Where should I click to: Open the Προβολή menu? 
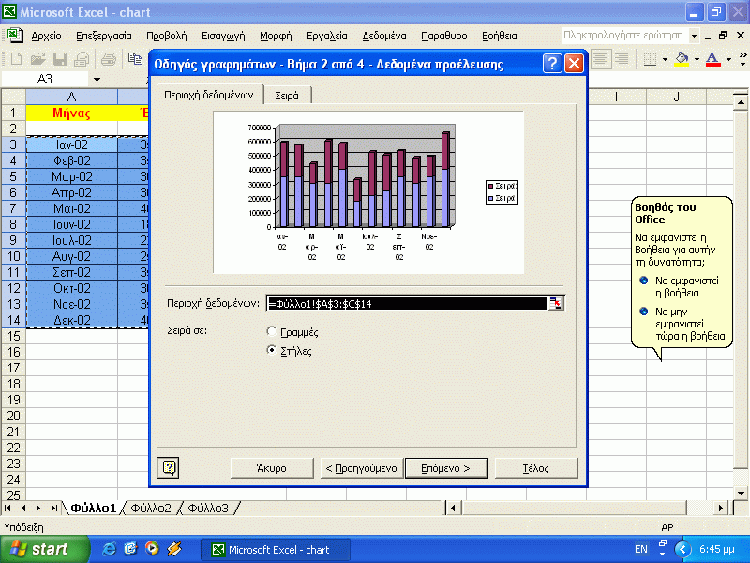tap(166, 35)
